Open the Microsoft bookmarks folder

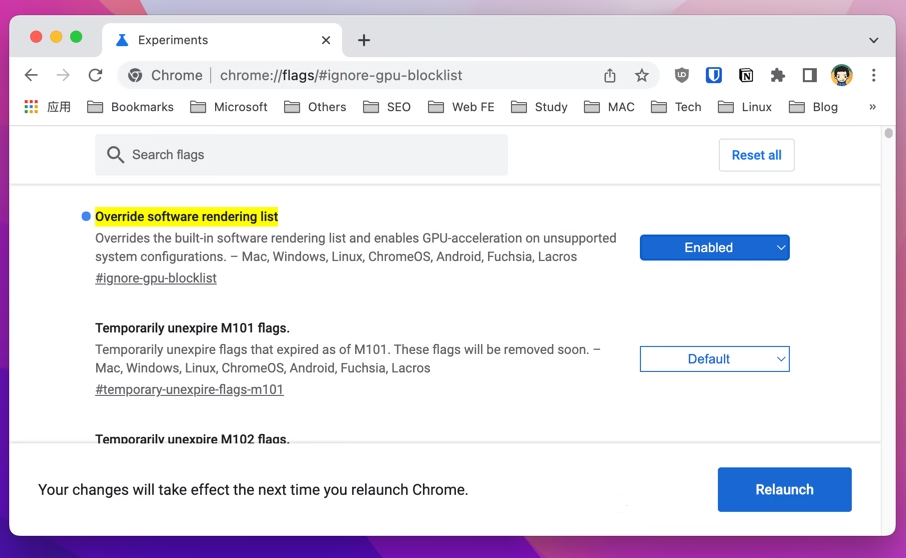tap(229, 107)
